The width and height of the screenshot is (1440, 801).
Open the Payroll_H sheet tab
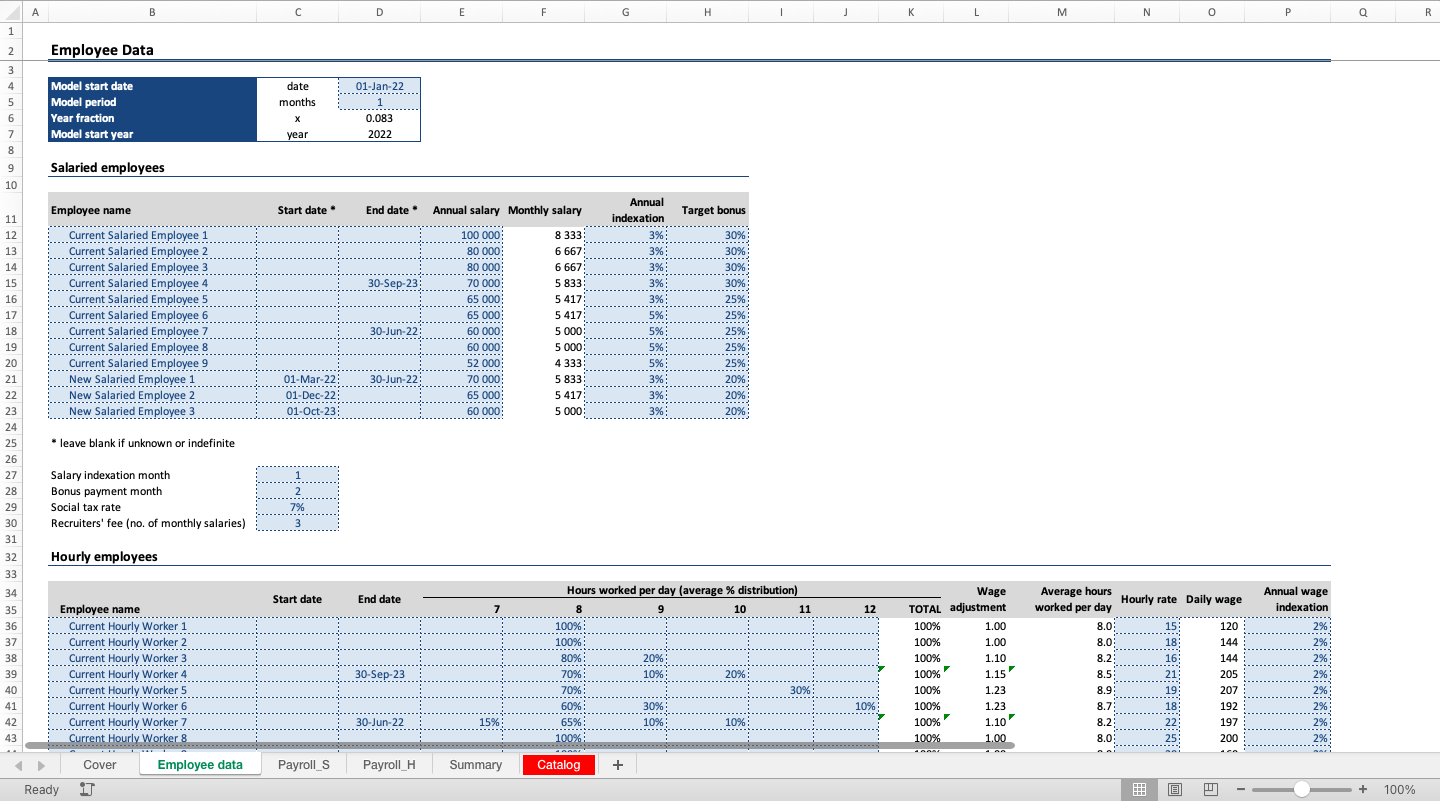click(x=389, y=765)
